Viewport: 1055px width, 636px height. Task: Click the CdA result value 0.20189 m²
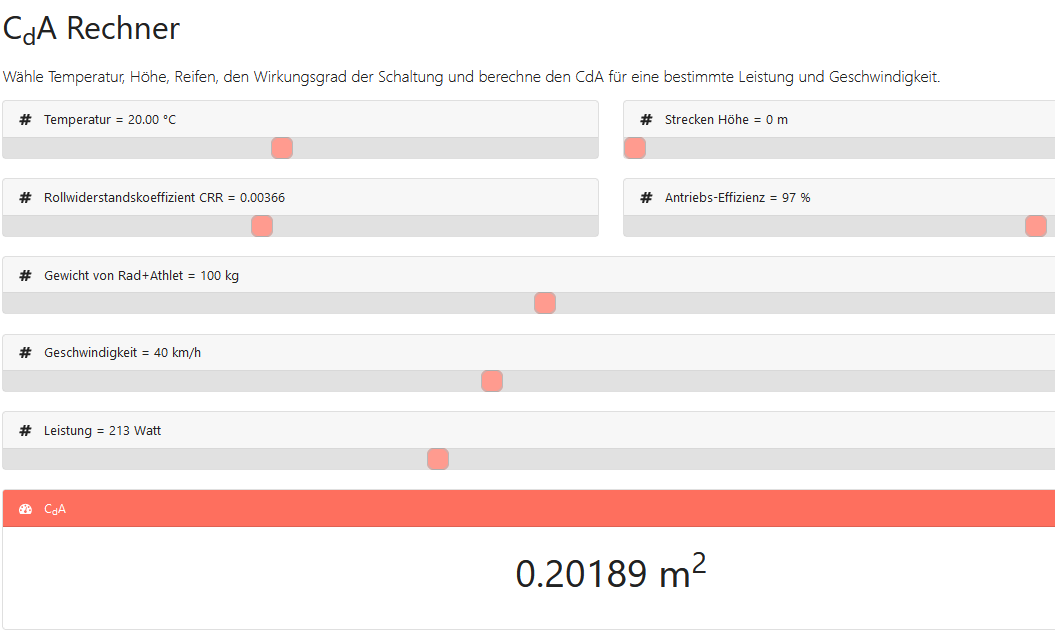pyautogui.click(x=610, y=573)
